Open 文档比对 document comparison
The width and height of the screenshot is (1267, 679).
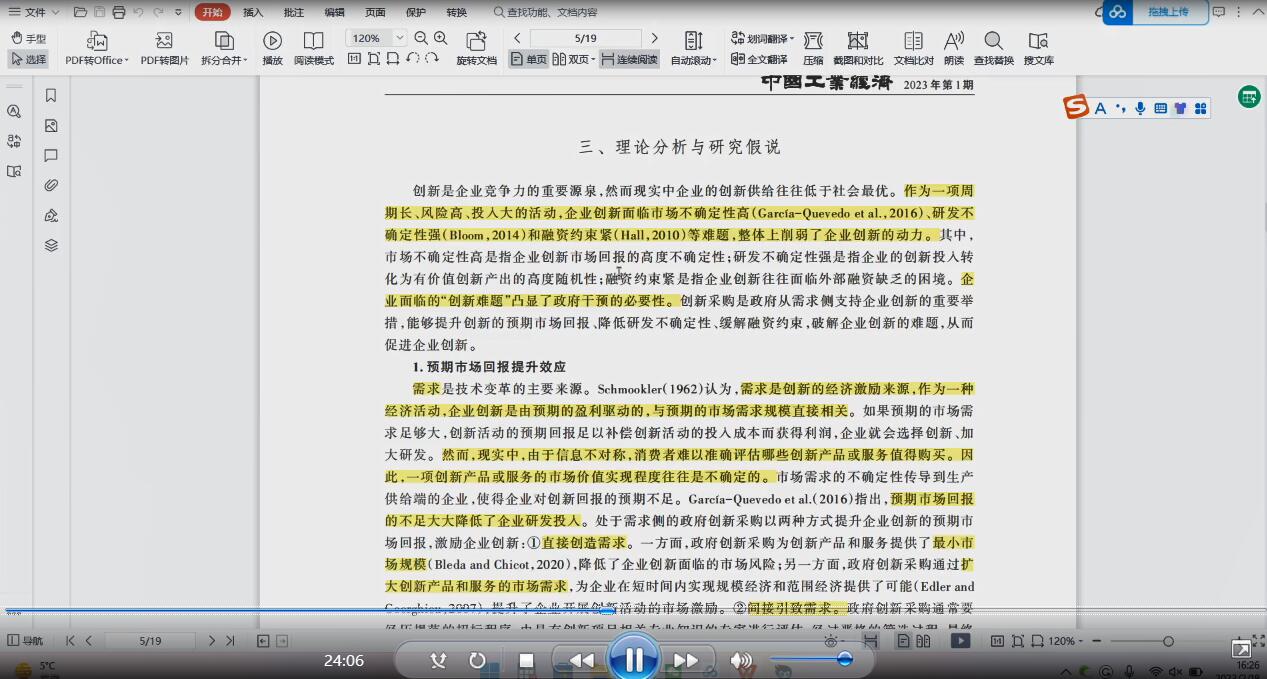(x=913, y=48)
